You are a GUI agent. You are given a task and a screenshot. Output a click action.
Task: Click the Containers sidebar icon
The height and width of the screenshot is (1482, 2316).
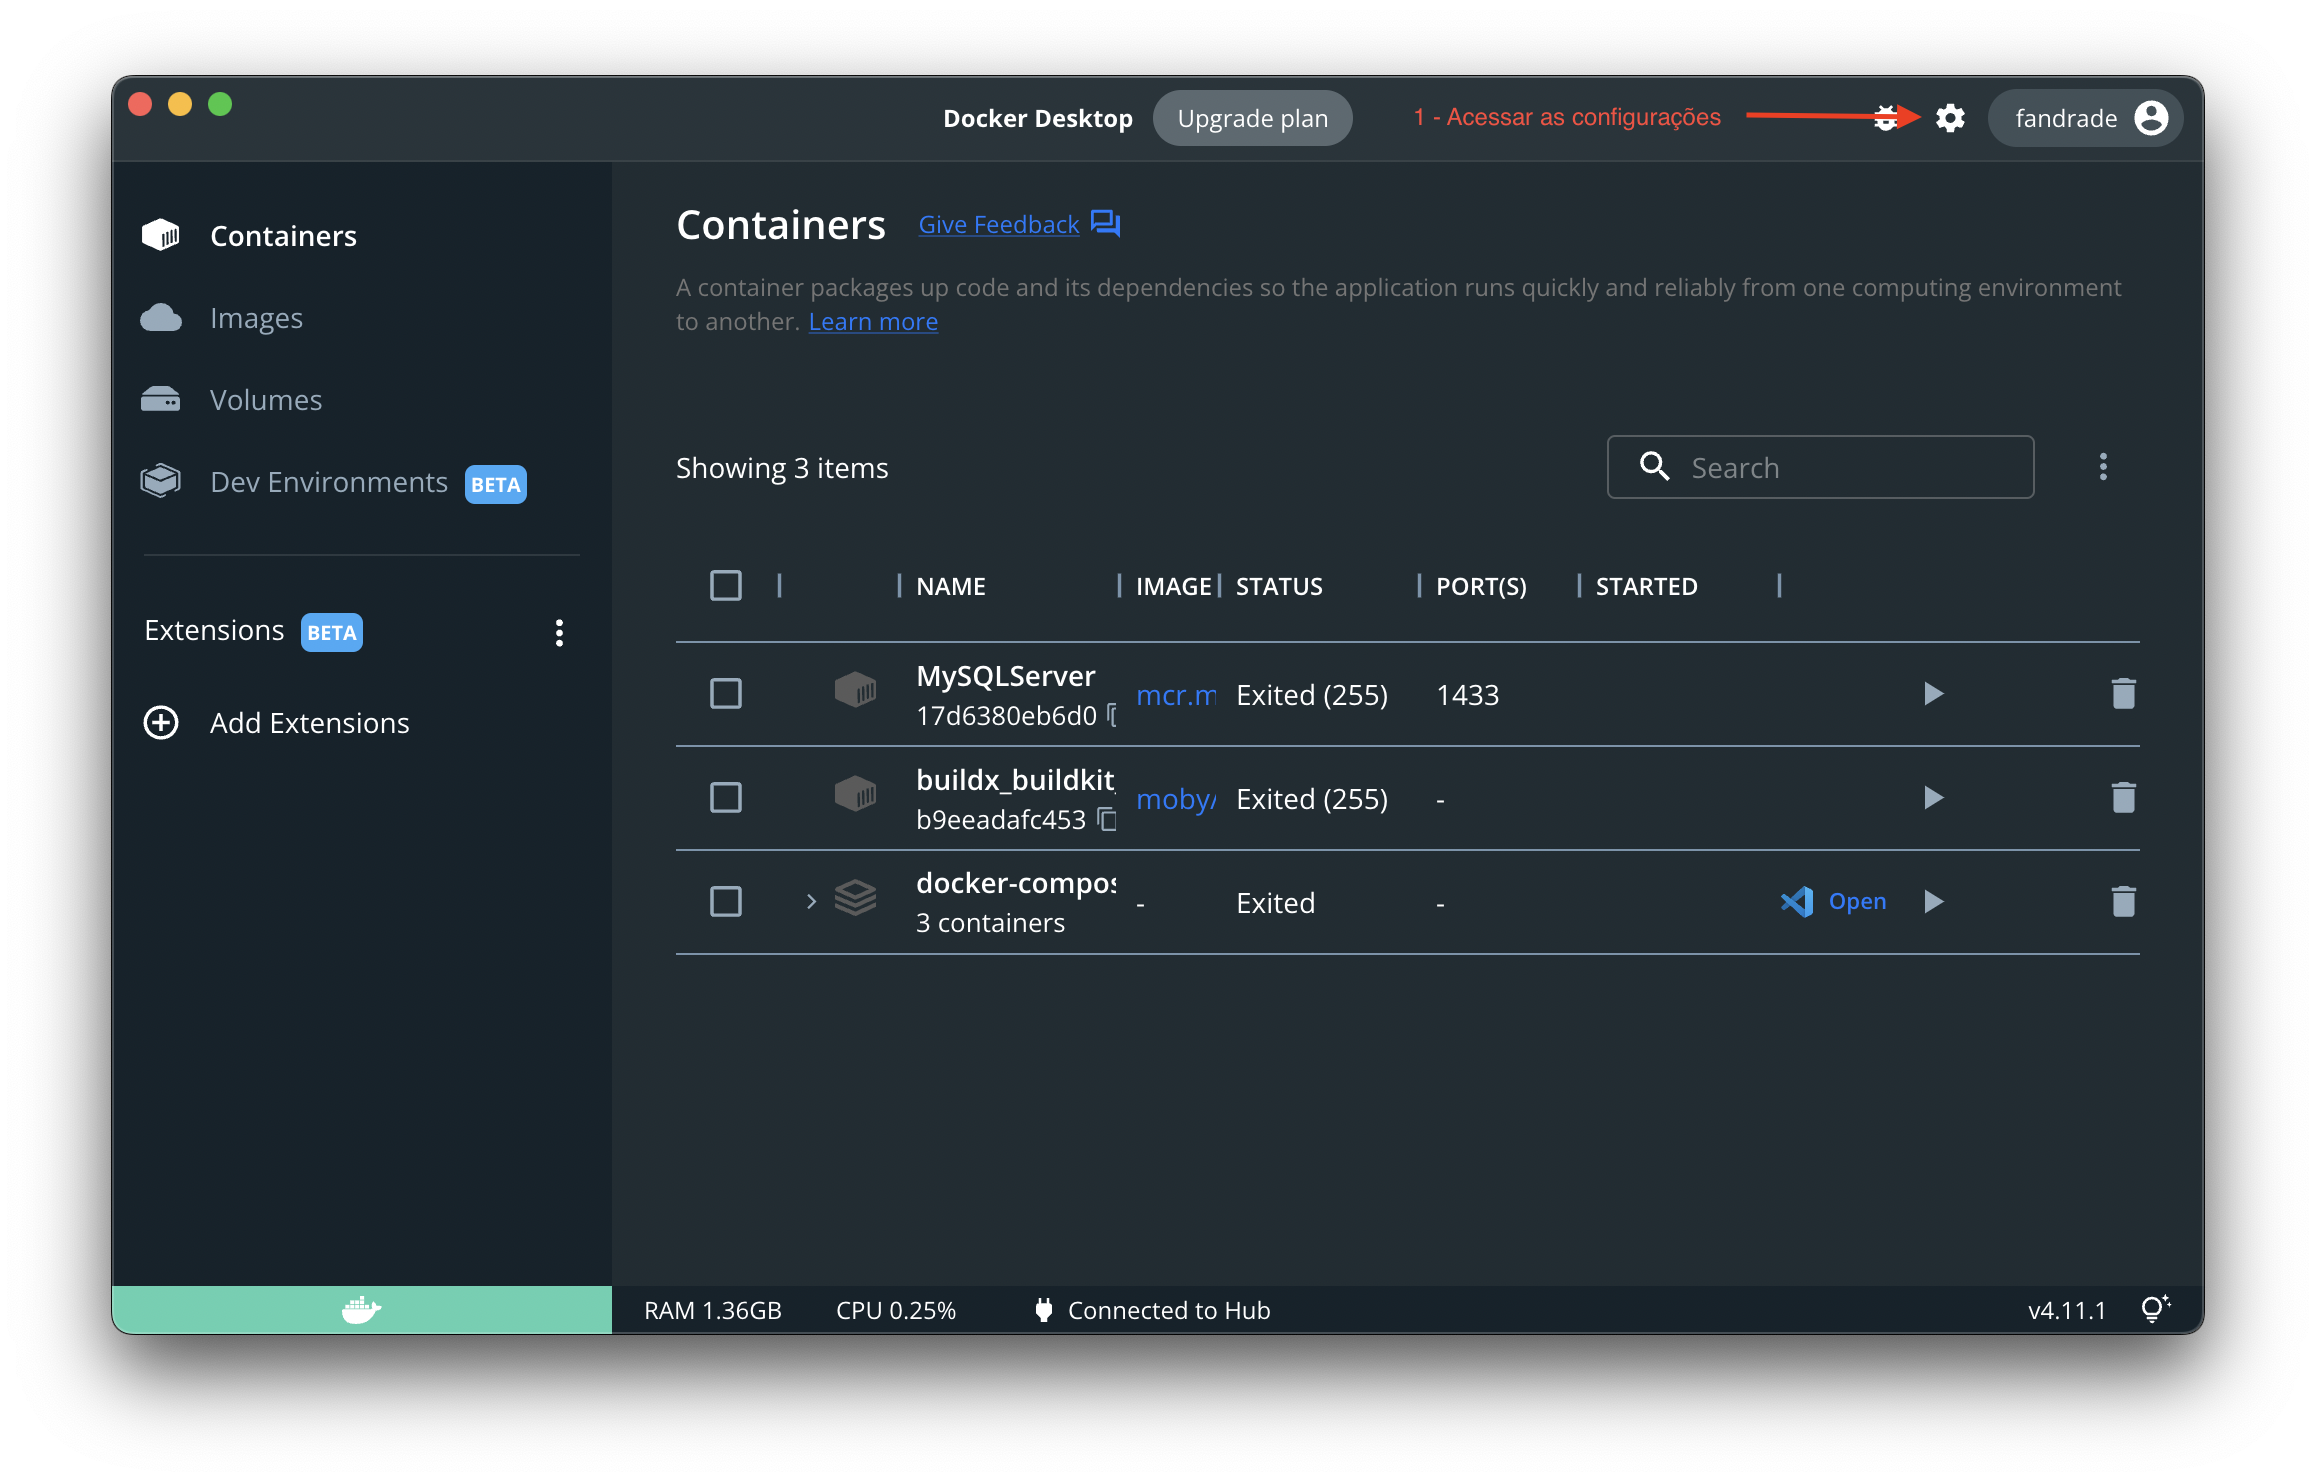[161, 235]
